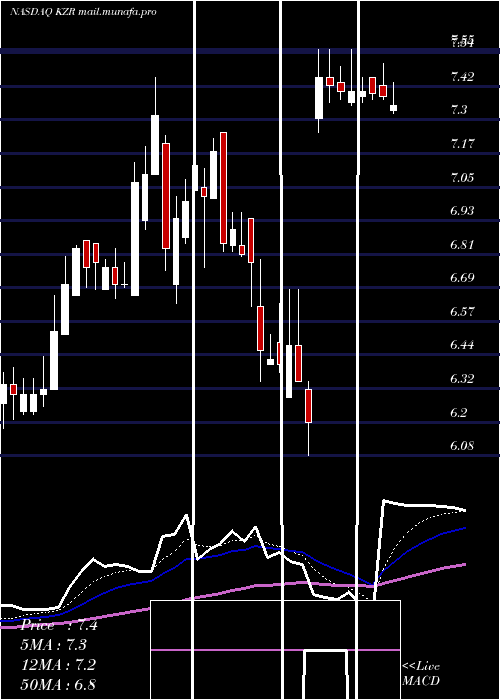
Task: Select the 6.81 price axis label
Action: (x=462, y=245)
